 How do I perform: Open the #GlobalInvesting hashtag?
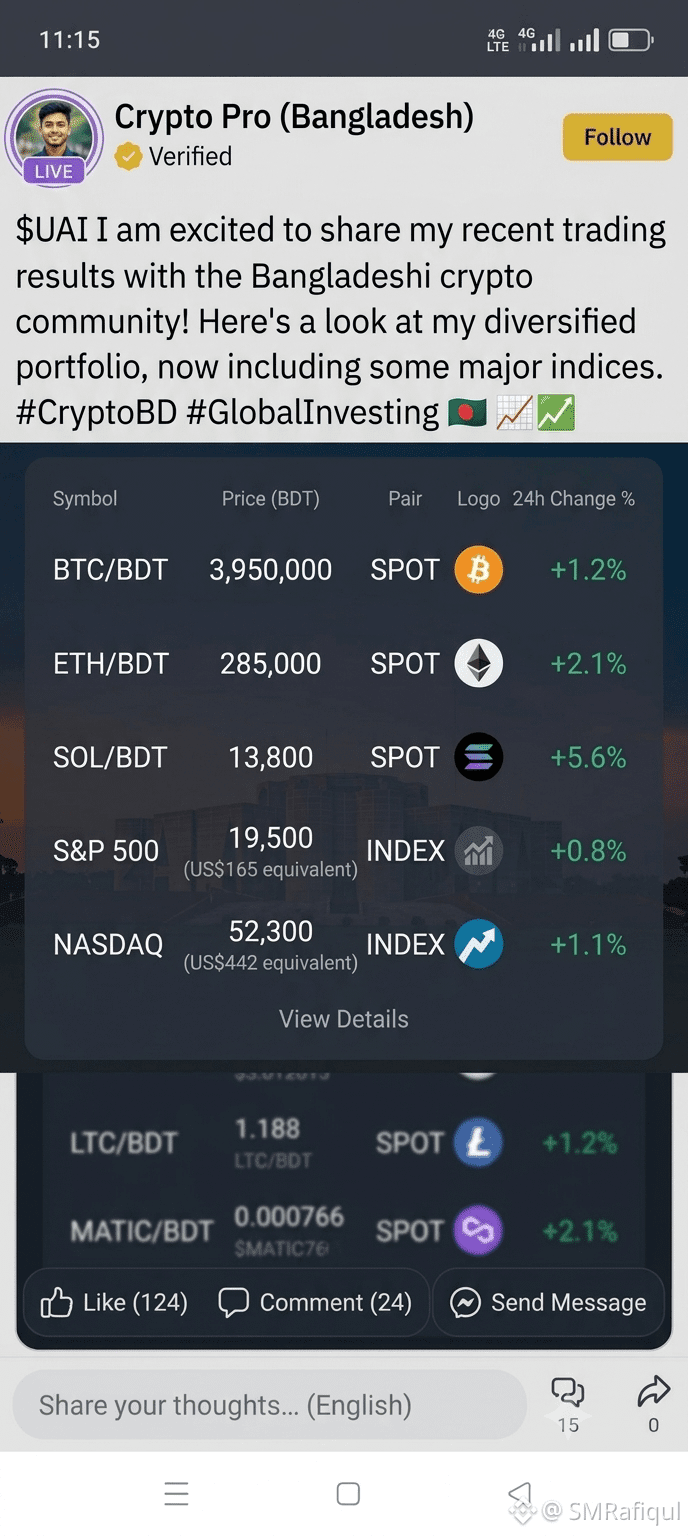pyautogui.click(x=313, y=412)
